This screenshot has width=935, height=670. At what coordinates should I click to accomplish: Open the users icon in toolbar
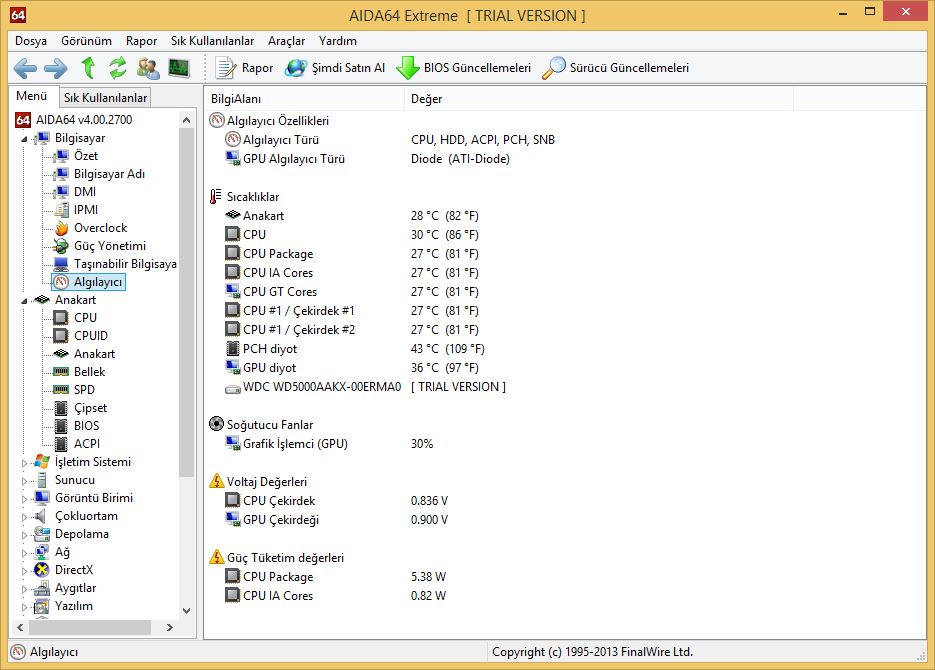tap(148, 68)
